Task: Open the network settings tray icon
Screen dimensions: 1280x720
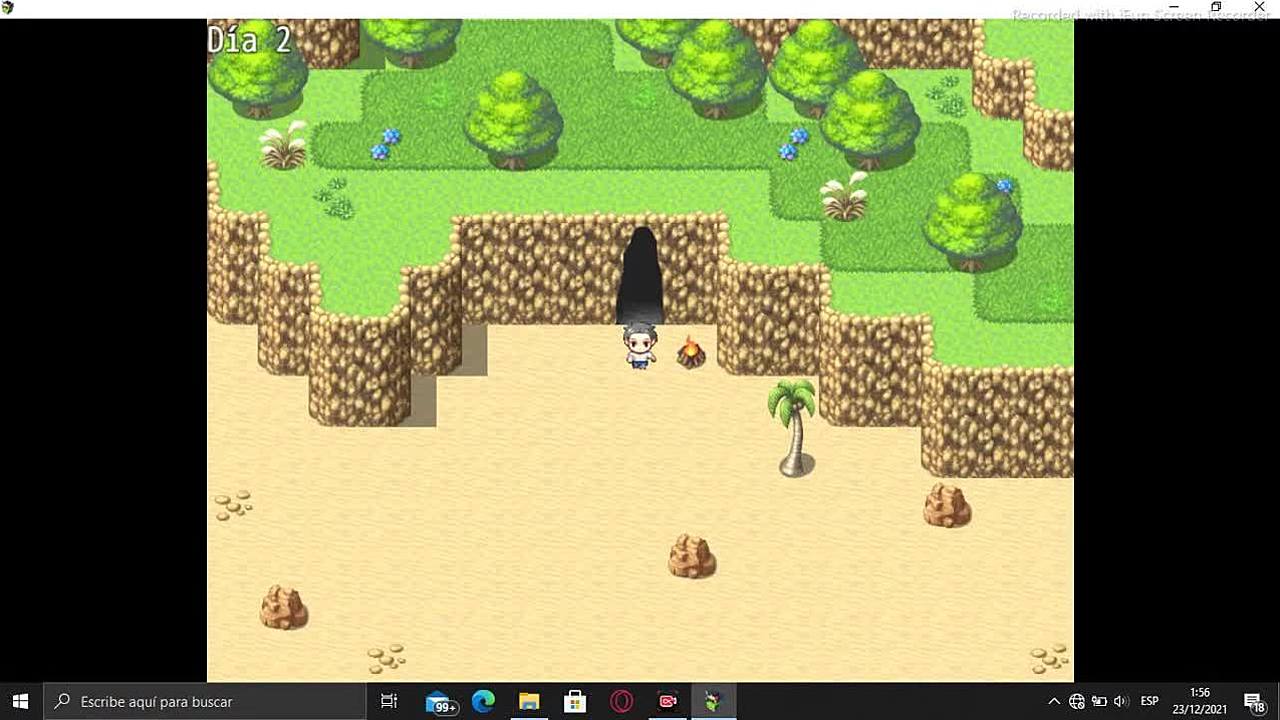Action: 1077,701
